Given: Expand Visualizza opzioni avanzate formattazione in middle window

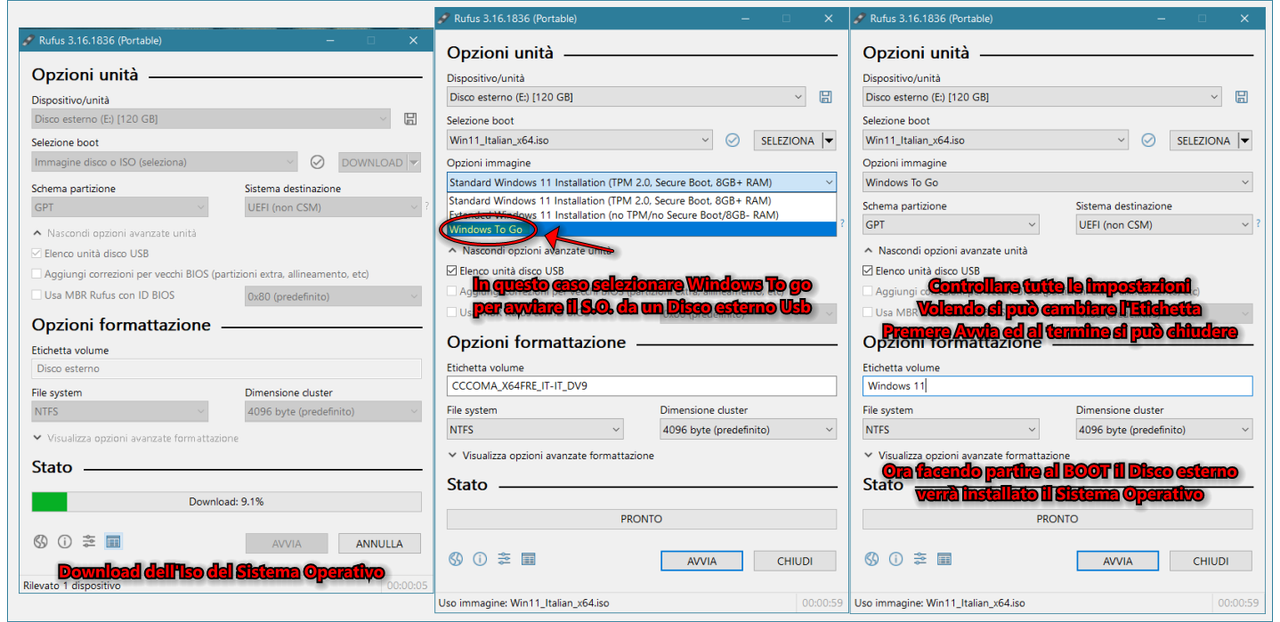Looking at the screenshot, I should pos(550,455).
